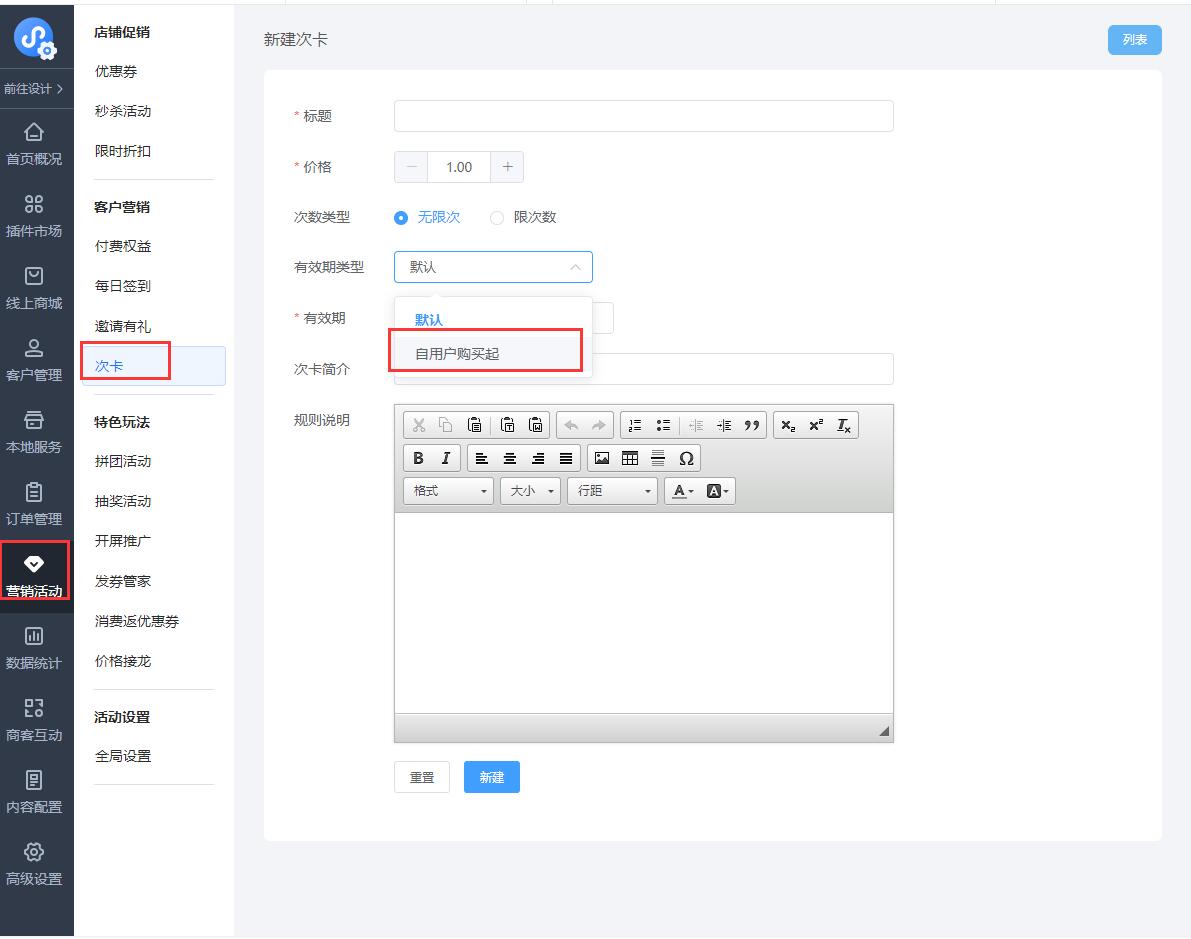
Task: Expand the 格式 format dropdown
Action: pyautogui.click(x=448, y=491)
